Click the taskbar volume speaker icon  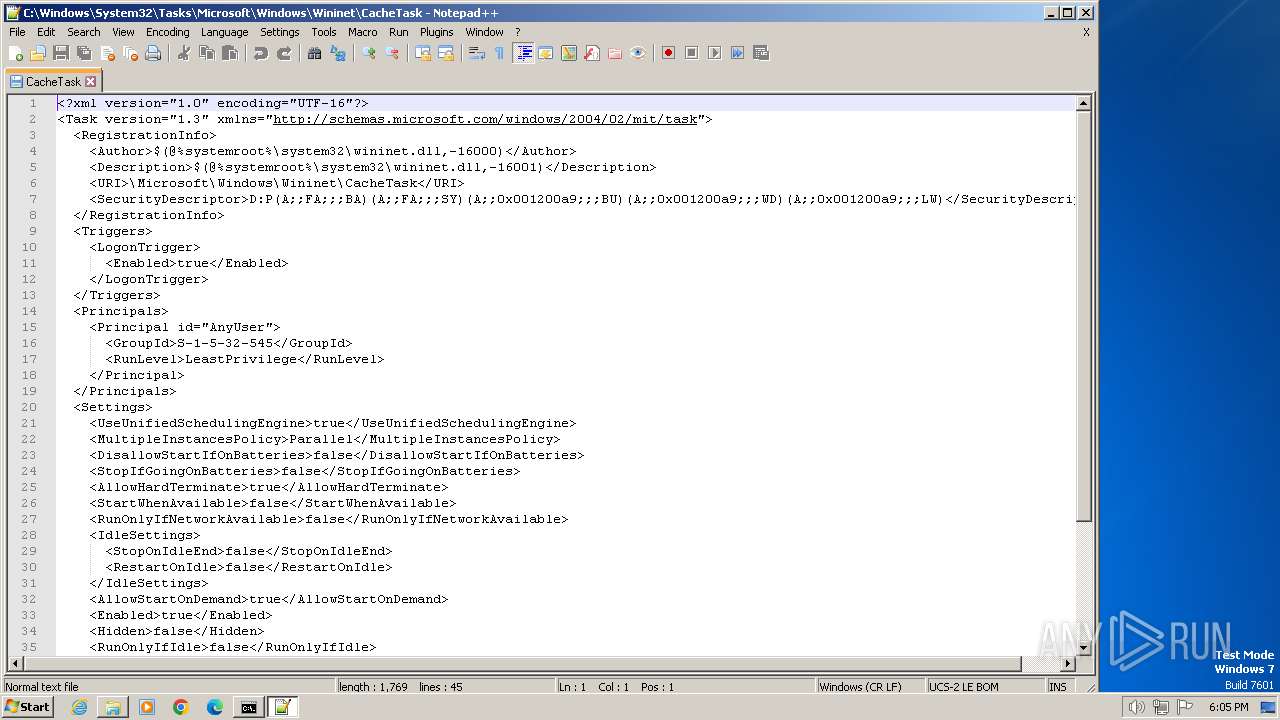pos(1136,707)
